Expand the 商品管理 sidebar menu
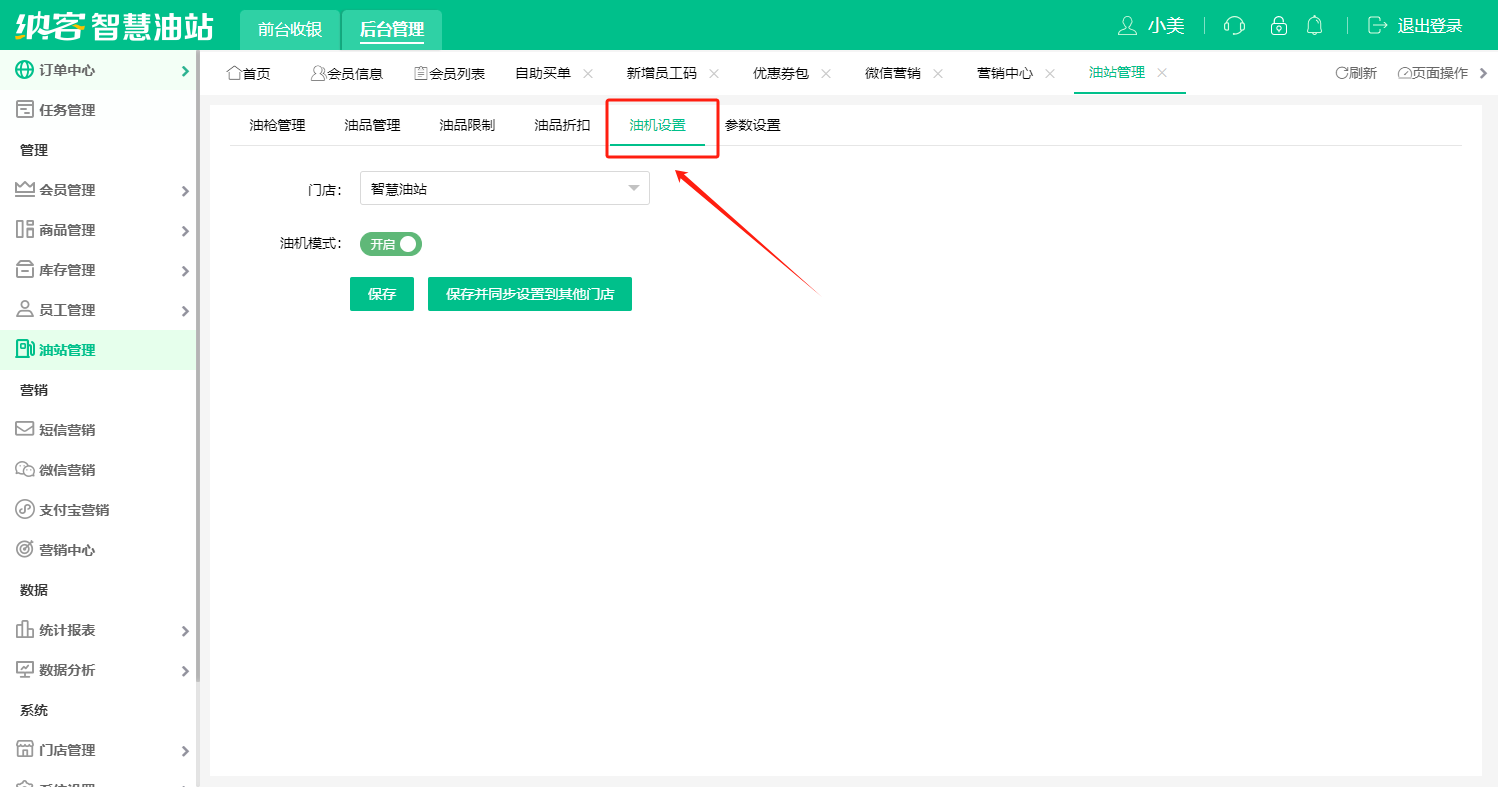1498x787 pixels. (100, 230)
